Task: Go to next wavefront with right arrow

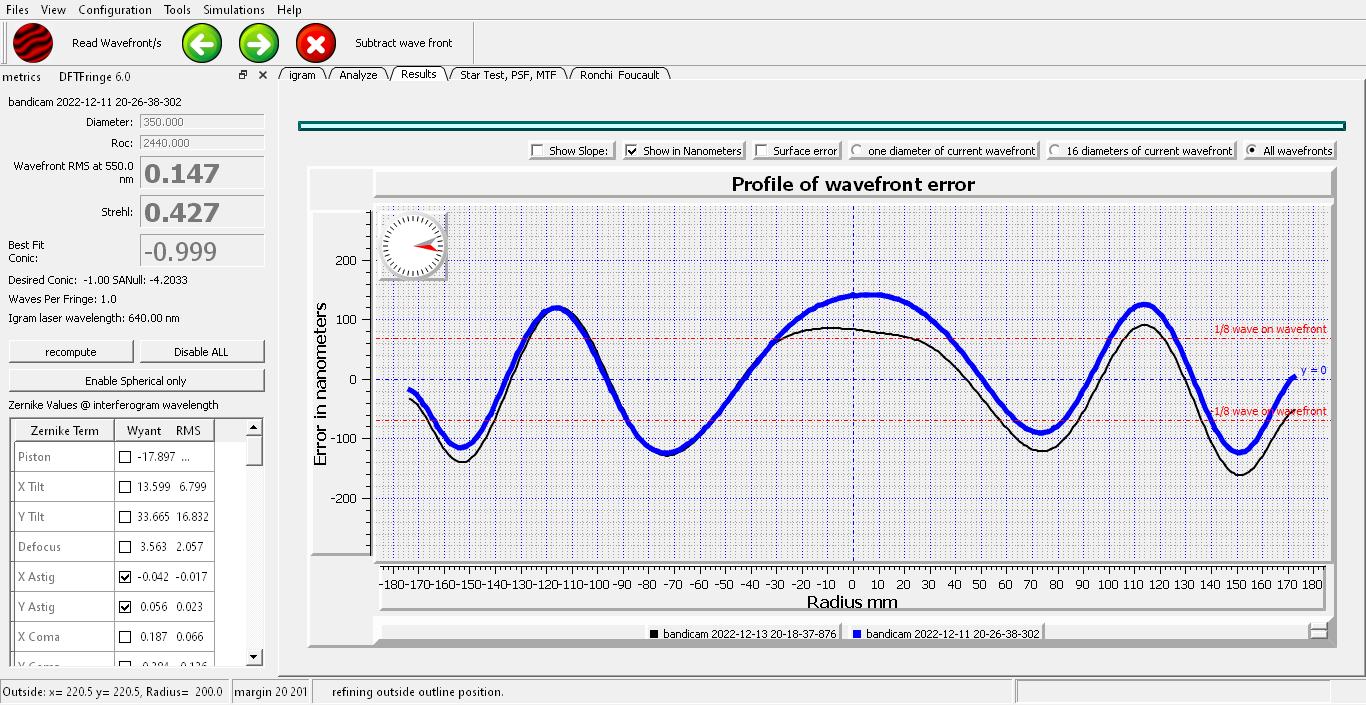Action: pyautogui.click(x=259, y=44)
